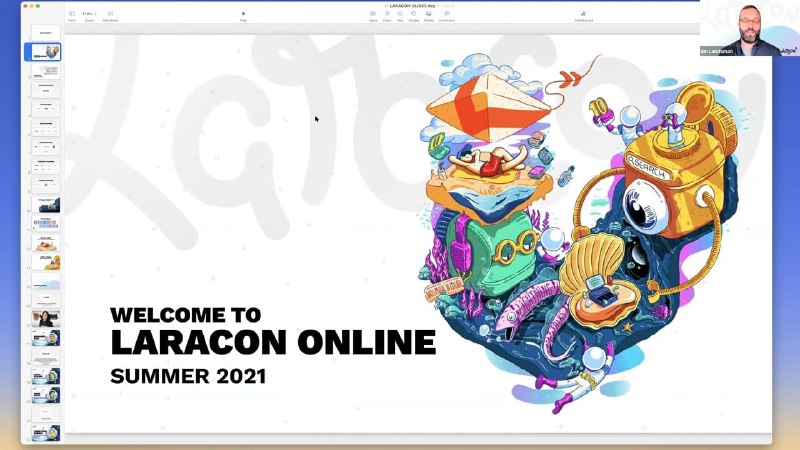Screen dimensions: 800x450
Task: Click the presenter webcam video tile
Action: click(749, 28)
